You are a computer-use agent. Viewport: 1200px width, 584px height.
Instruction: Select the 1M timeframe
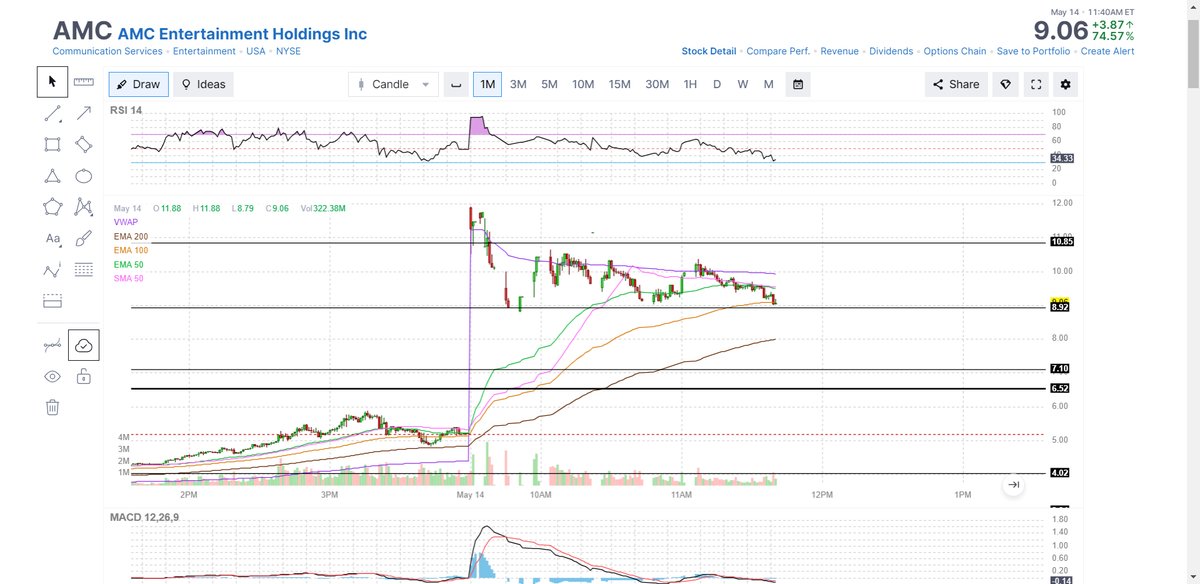pyautogui.click(x=487, y=84)
